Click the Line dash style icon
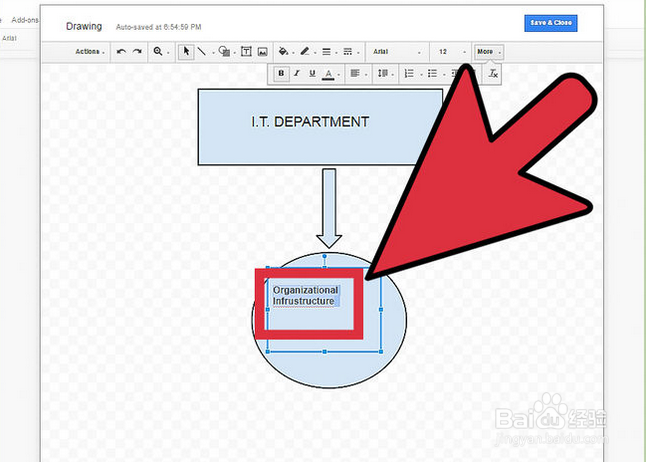This screenshot has height=462, width=646. 348,52
